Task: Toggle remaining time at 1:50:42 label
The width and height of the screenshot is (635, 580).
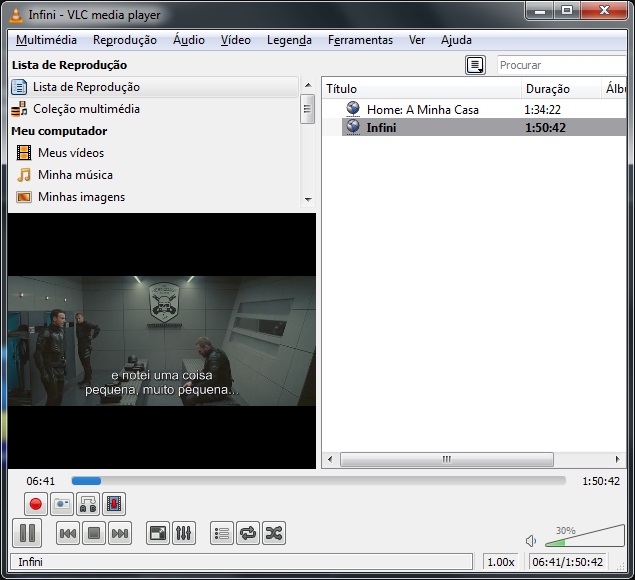Action: 601,481
